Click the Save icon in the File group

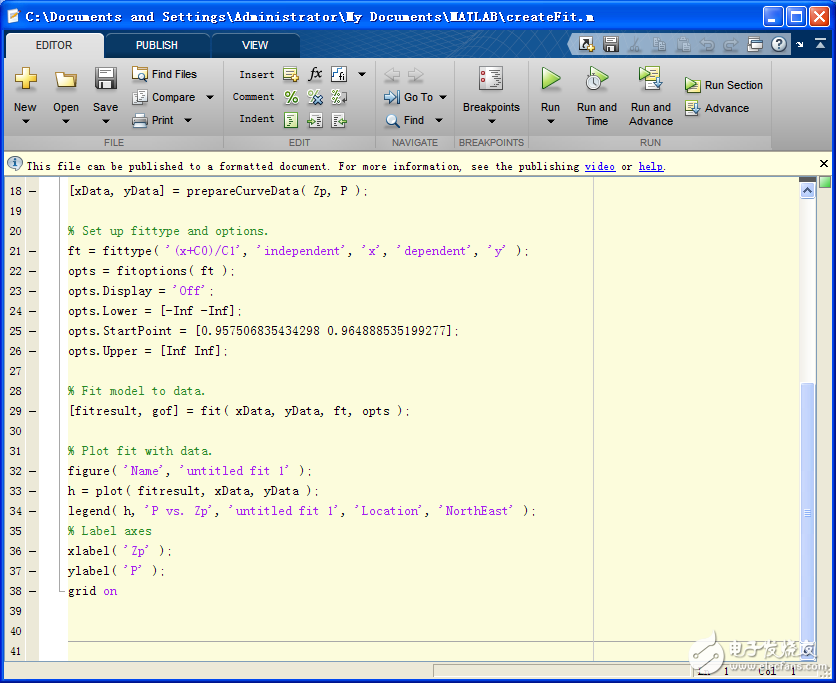tap(105, 80)
